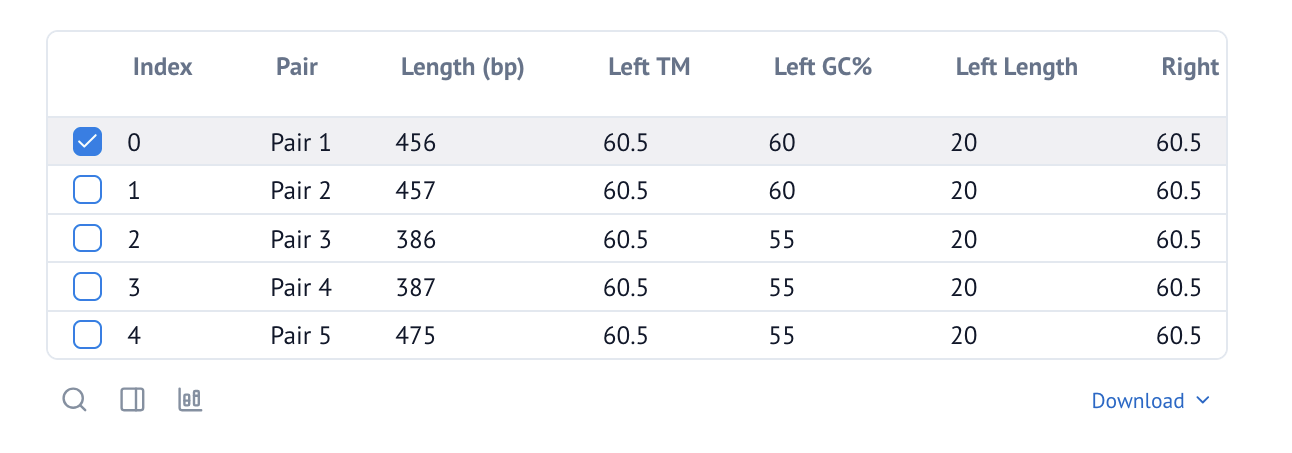Uncheck the row 0 checkbox

click(x=88, y=142)
